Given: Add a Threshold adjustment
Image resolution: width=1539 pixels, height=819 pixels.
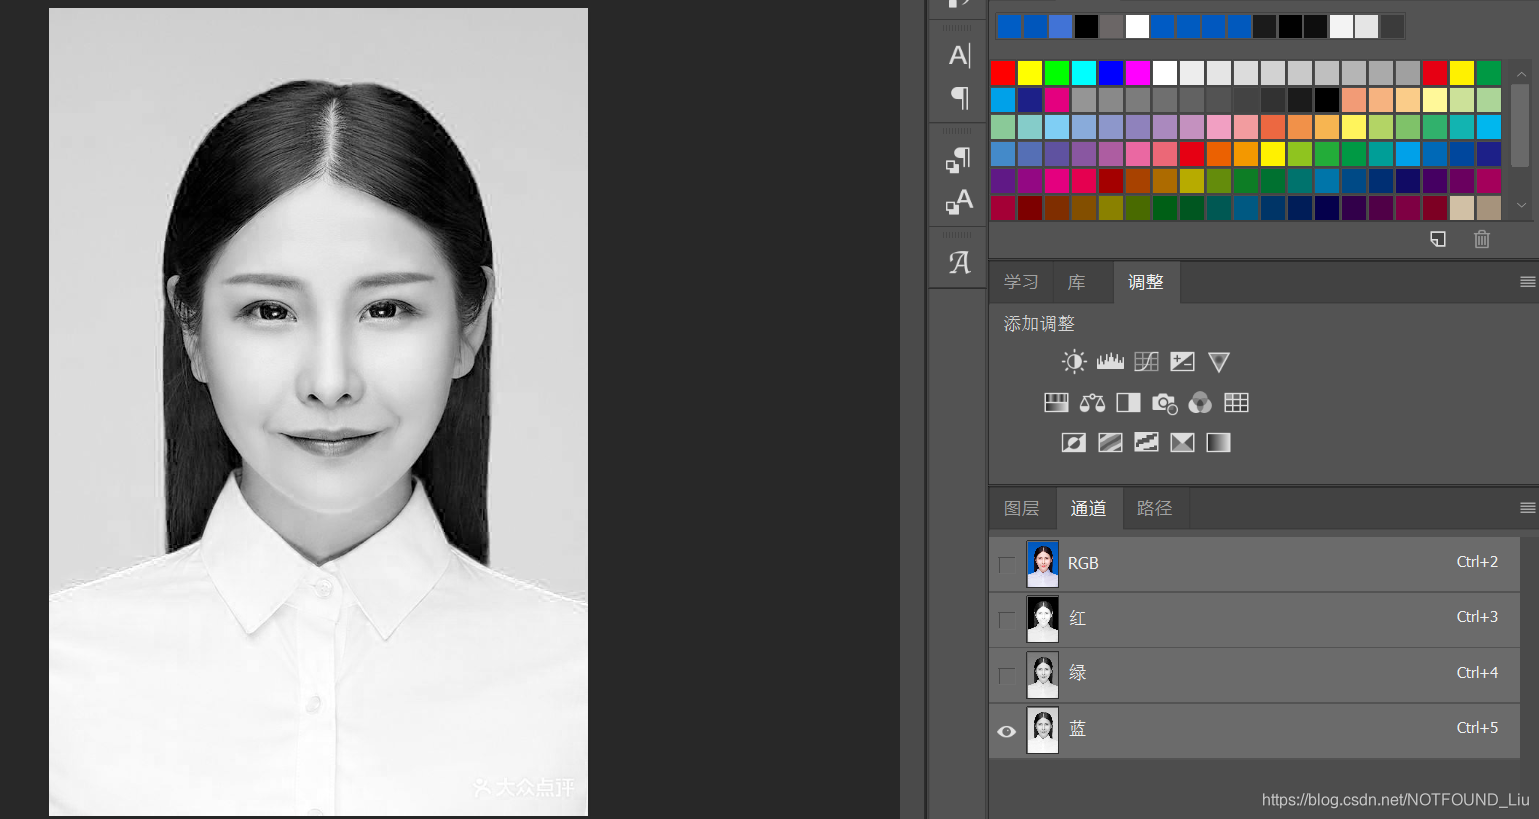Looking at the screenshot, I should point(1146,442).
